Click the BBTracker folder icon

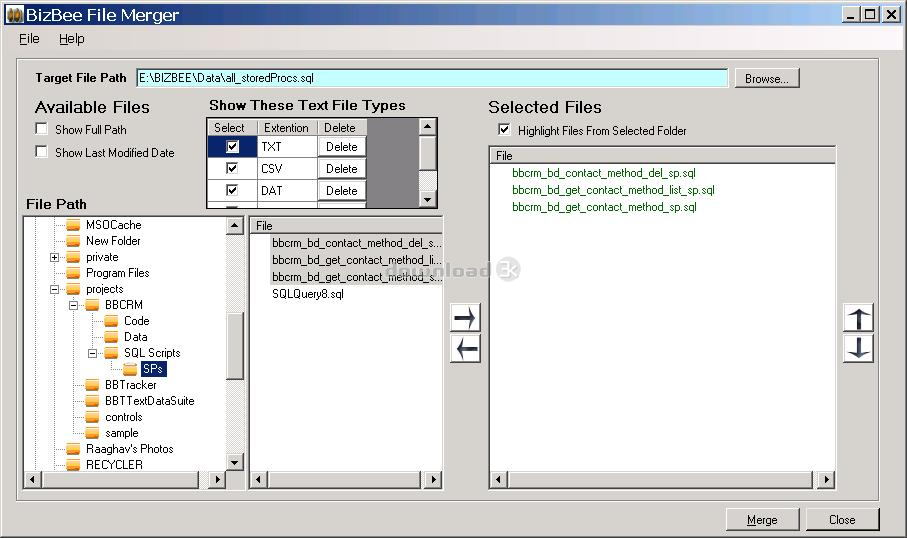(93, 385)
